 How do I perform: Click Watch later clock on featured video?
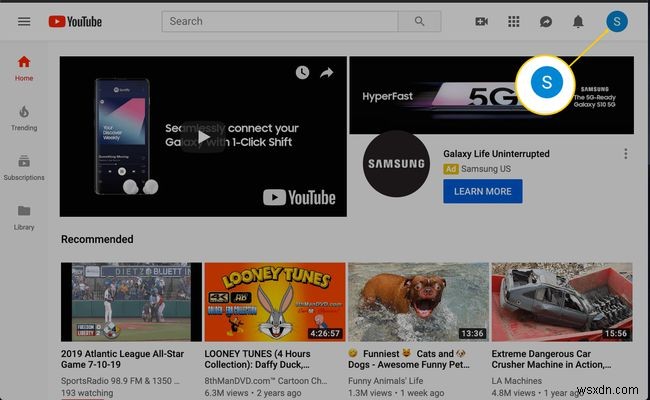(302, 73)
